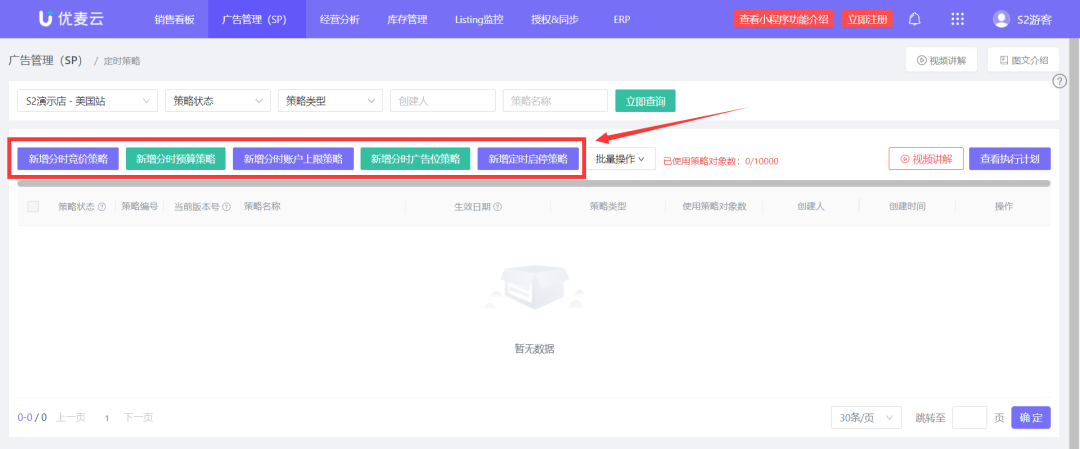Click the notification bell icon
The width and height of the screenshot is (1080, 449).
(914, 19)
